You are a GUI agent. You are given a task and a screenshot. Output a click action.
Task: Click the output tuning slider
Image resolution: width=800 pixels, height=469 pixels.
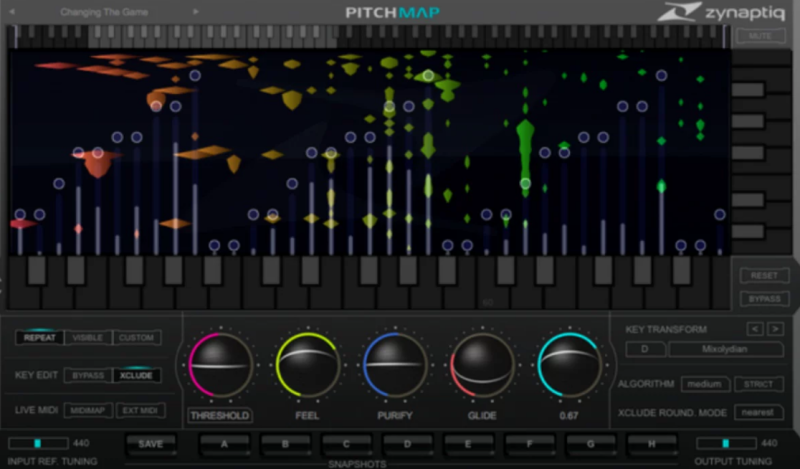pyautogui.click(x=726, y=443)
